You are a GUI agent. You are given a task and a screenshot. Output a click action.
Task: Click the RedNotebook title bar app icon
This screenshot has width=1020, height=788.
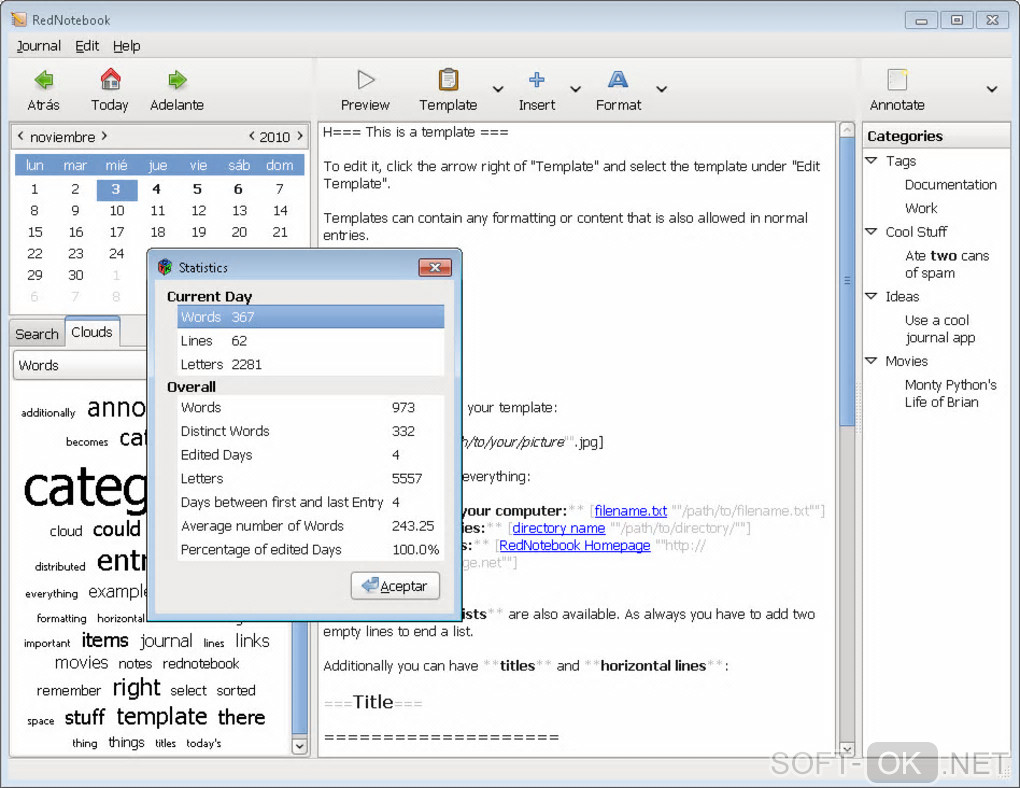pyautogui.click(x=19, y=20)
